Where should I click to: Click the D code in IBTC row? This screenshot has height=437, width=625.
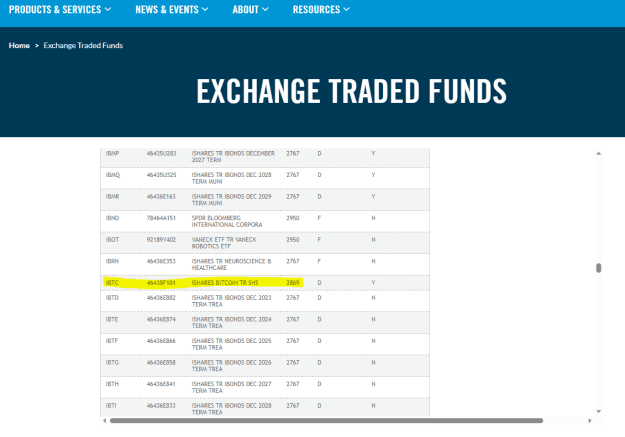pos(319,283)
